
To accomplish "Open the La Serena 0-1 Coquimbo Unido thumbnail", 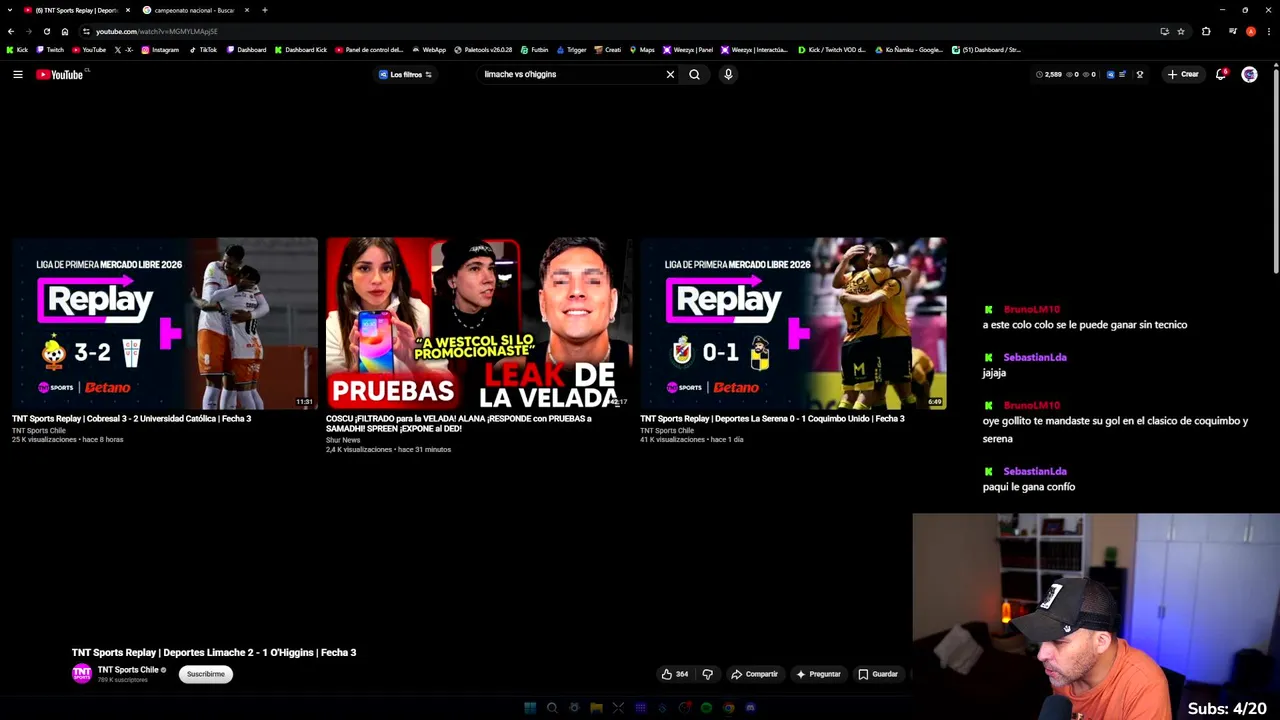I will coord(792,323).
